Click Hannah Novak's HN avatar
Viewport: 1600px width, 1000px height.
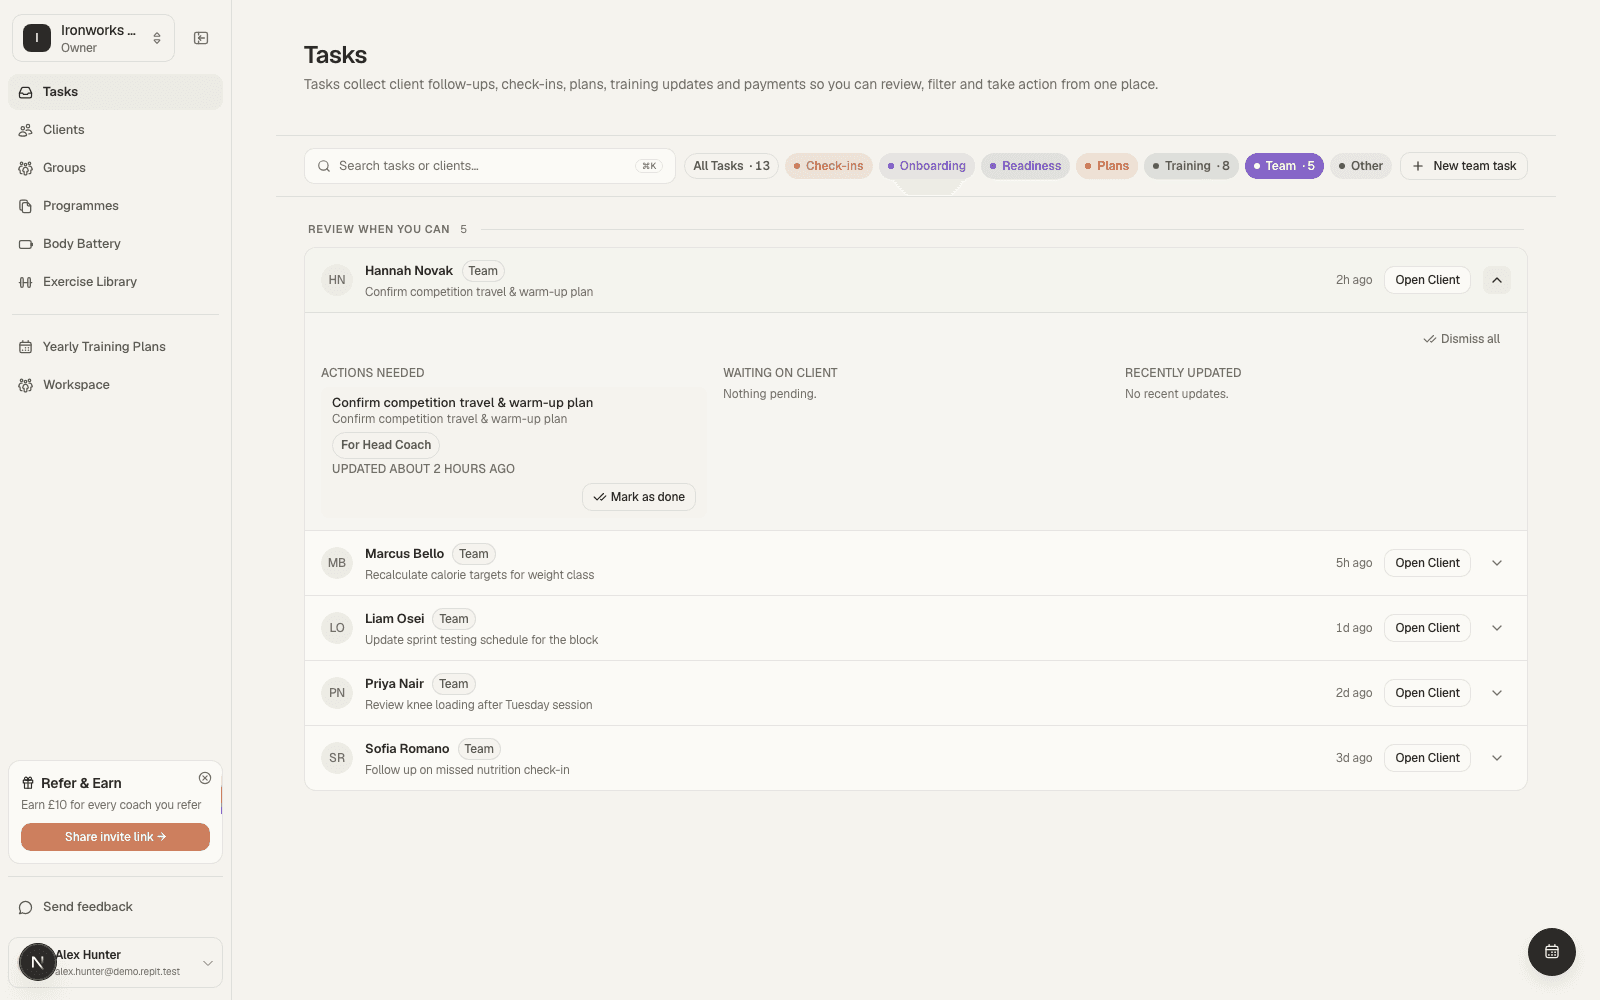click(x=337, y=280)
